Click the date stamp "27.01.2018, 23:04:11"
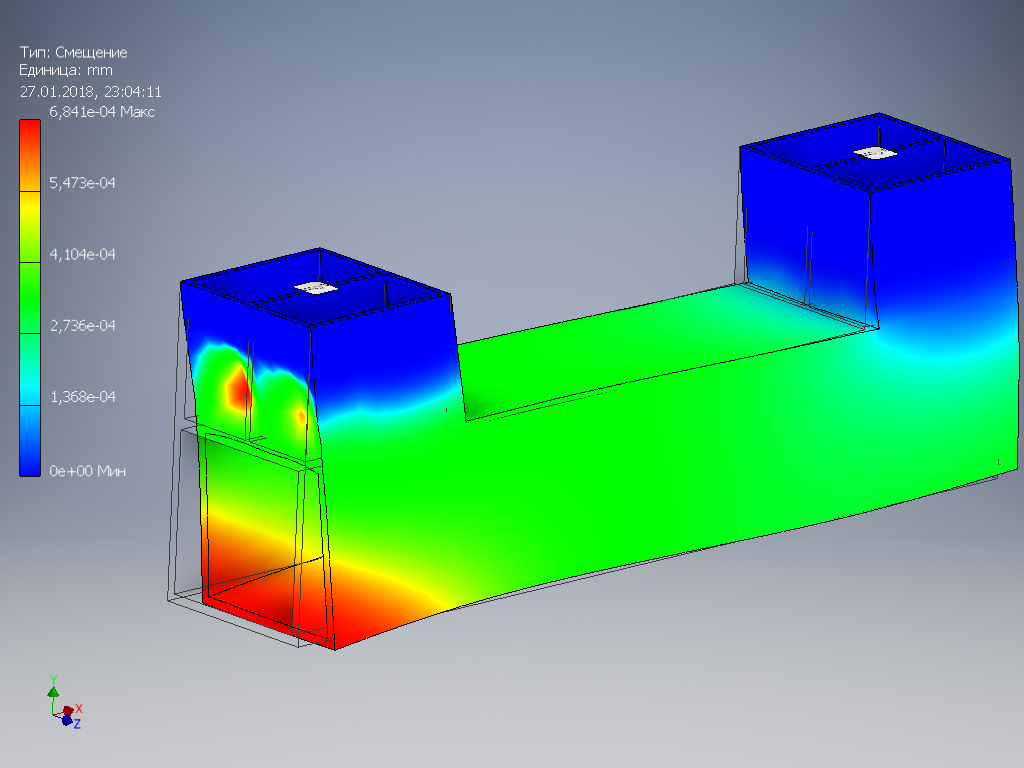This screenshot has width=1024, height=768. coord(91,91)
